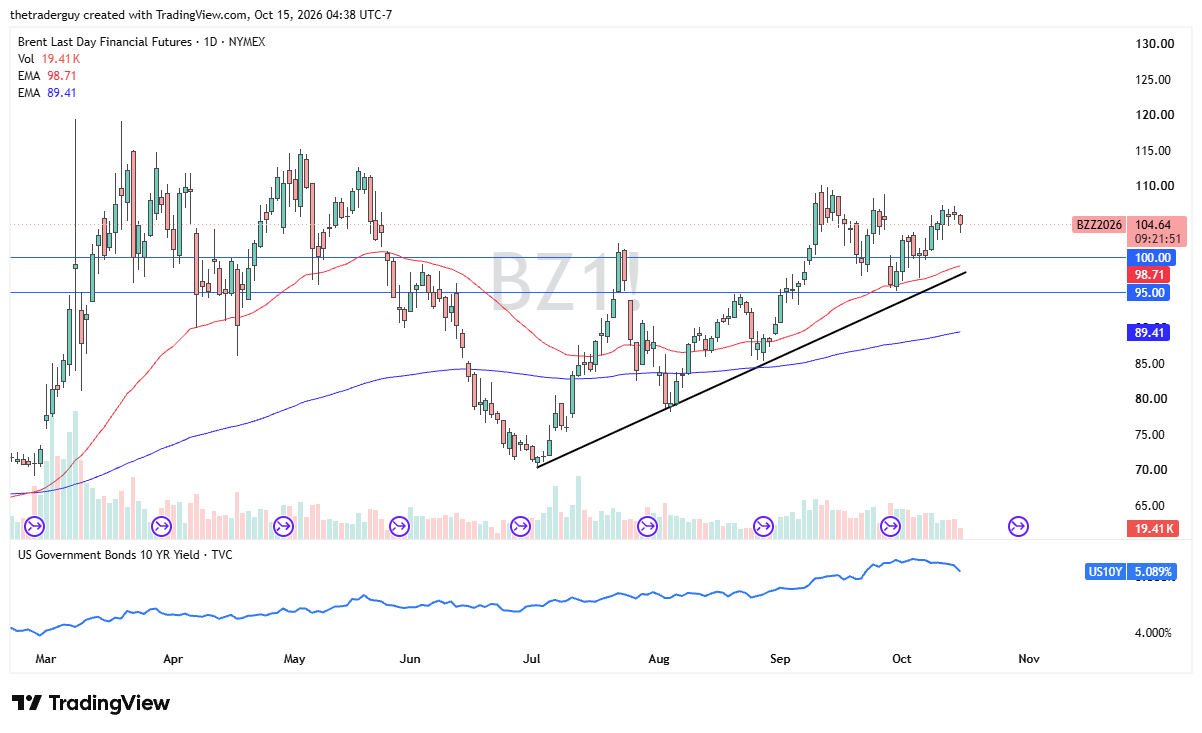Click the Sep label on time axis
Screen dimensions: 1202x733
(x=780, y=659)
